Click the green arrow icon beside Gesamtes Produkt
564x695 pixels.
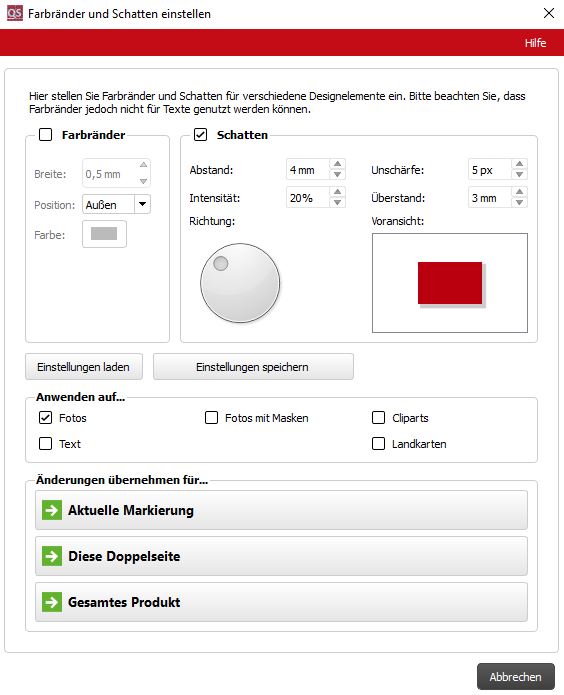(x=52, y=602)
